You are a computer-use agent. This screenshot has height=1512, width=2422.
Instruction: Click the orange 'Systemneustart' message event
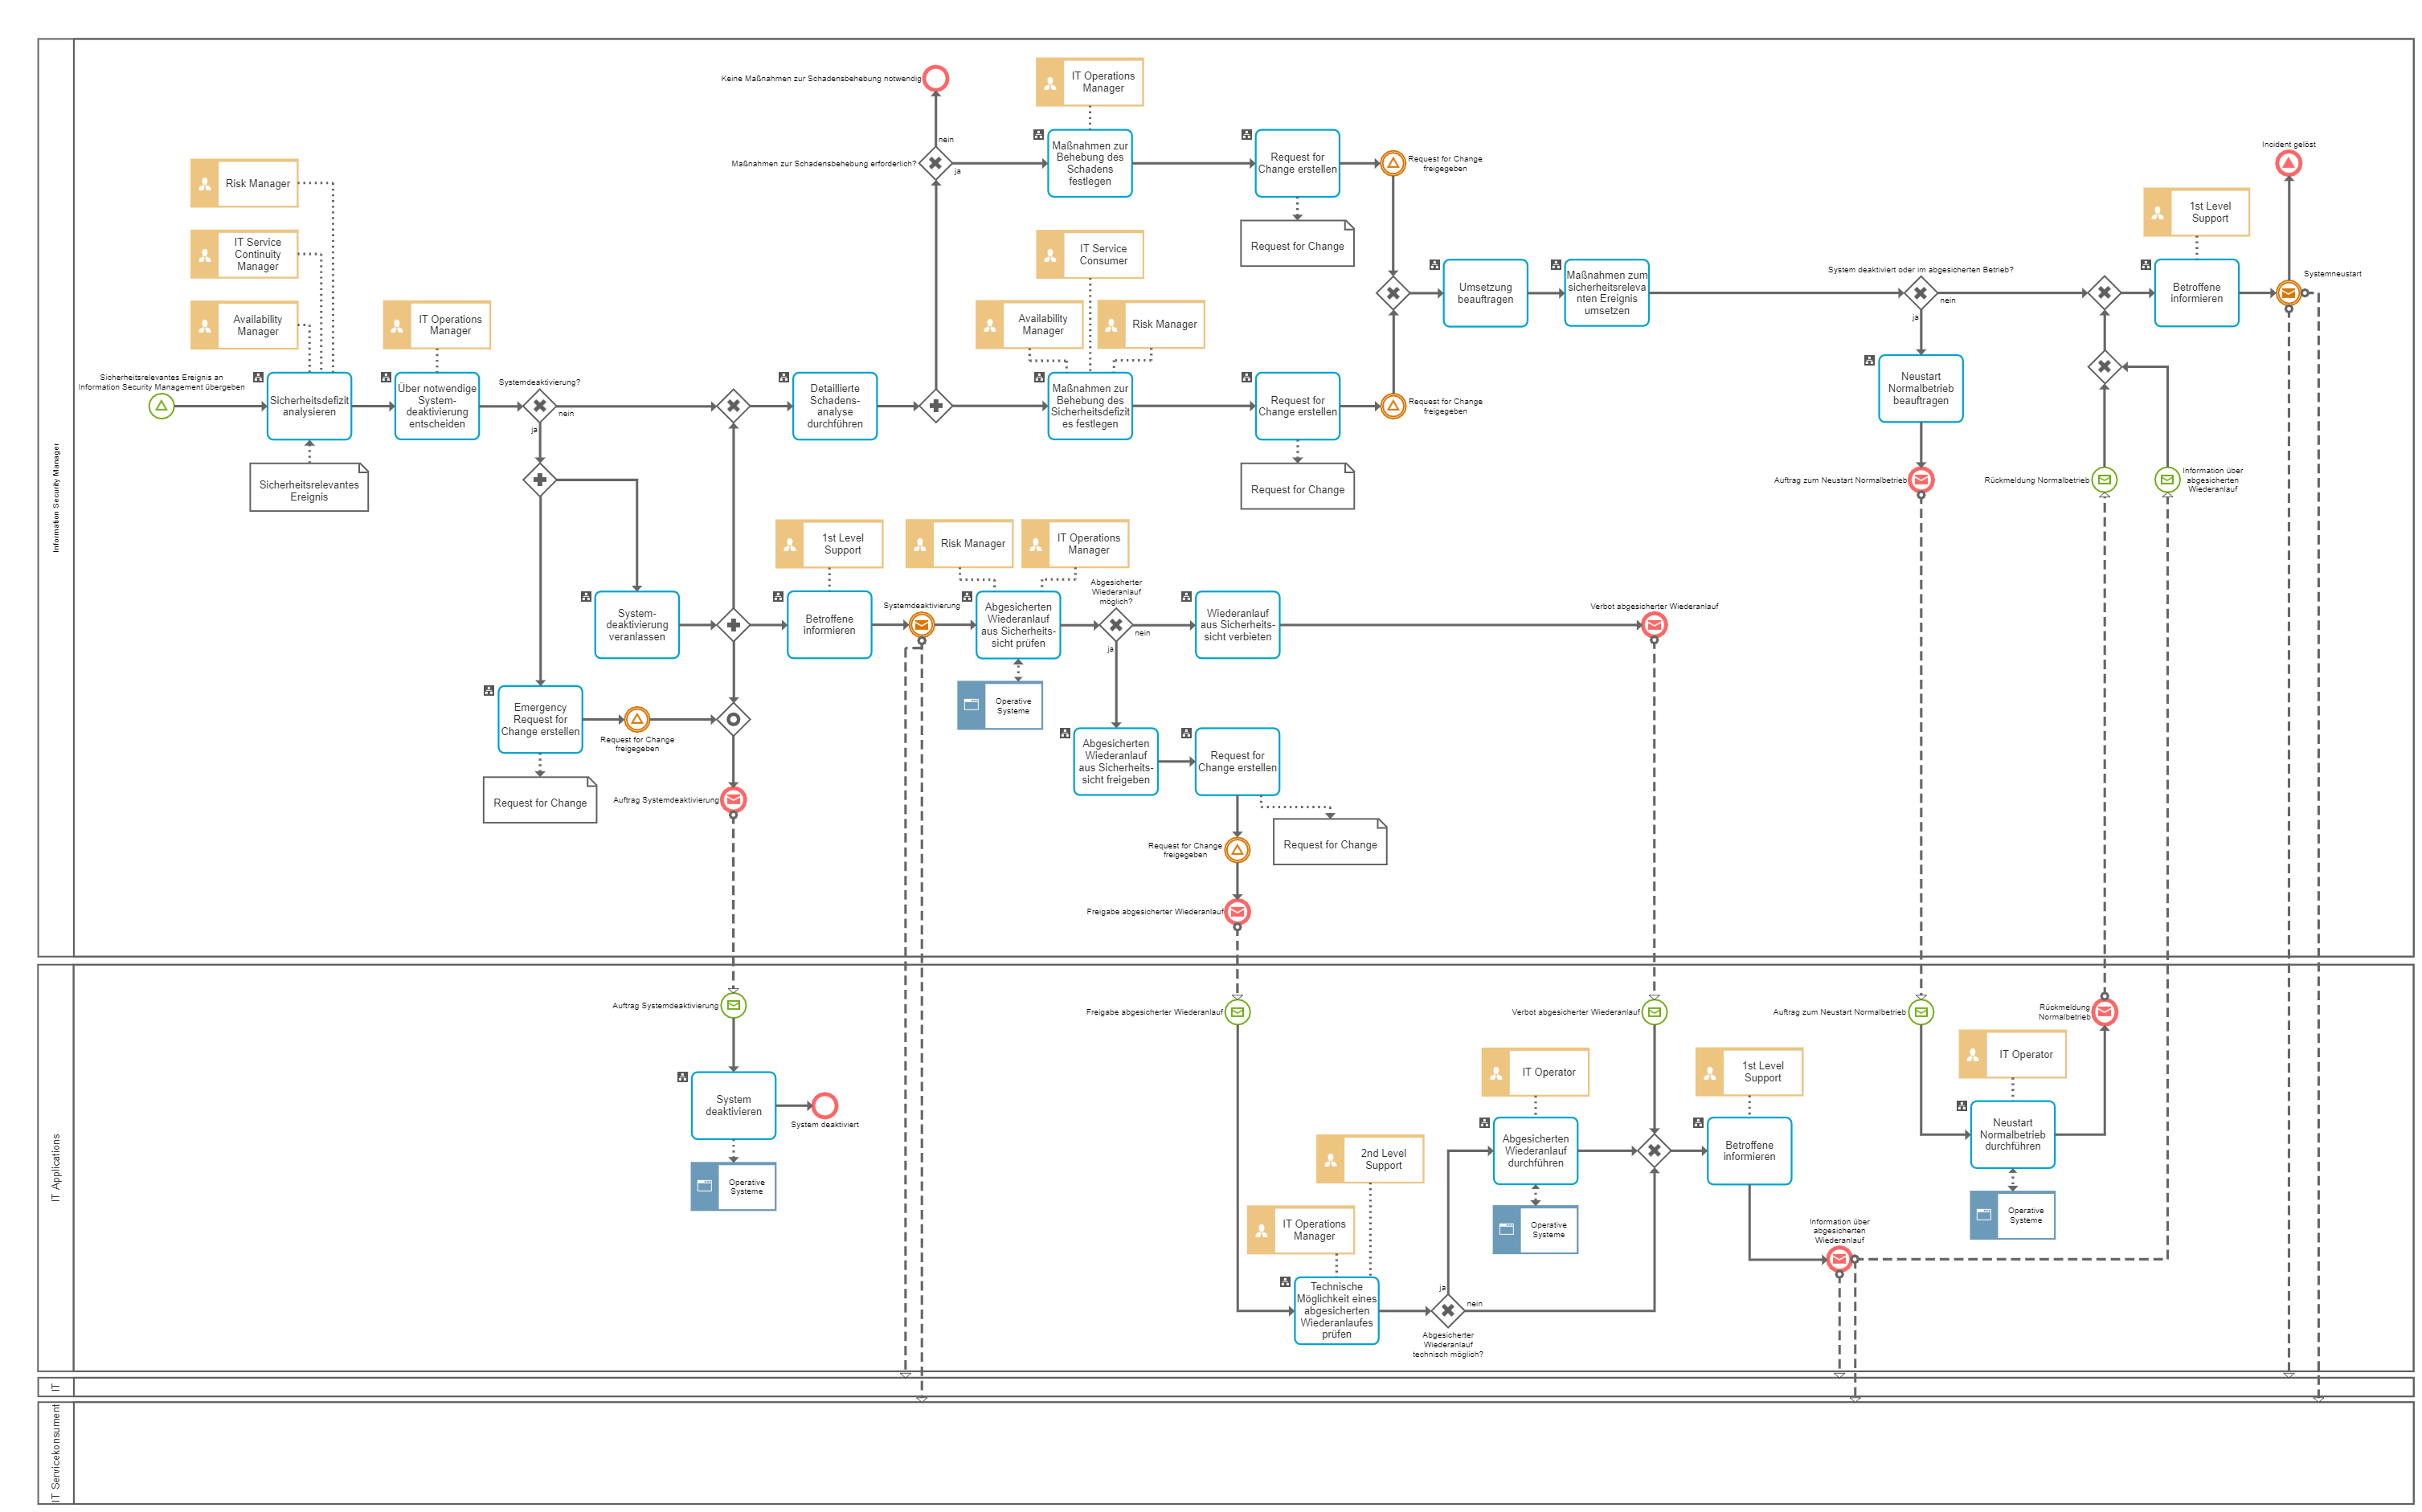[2288, 293]
